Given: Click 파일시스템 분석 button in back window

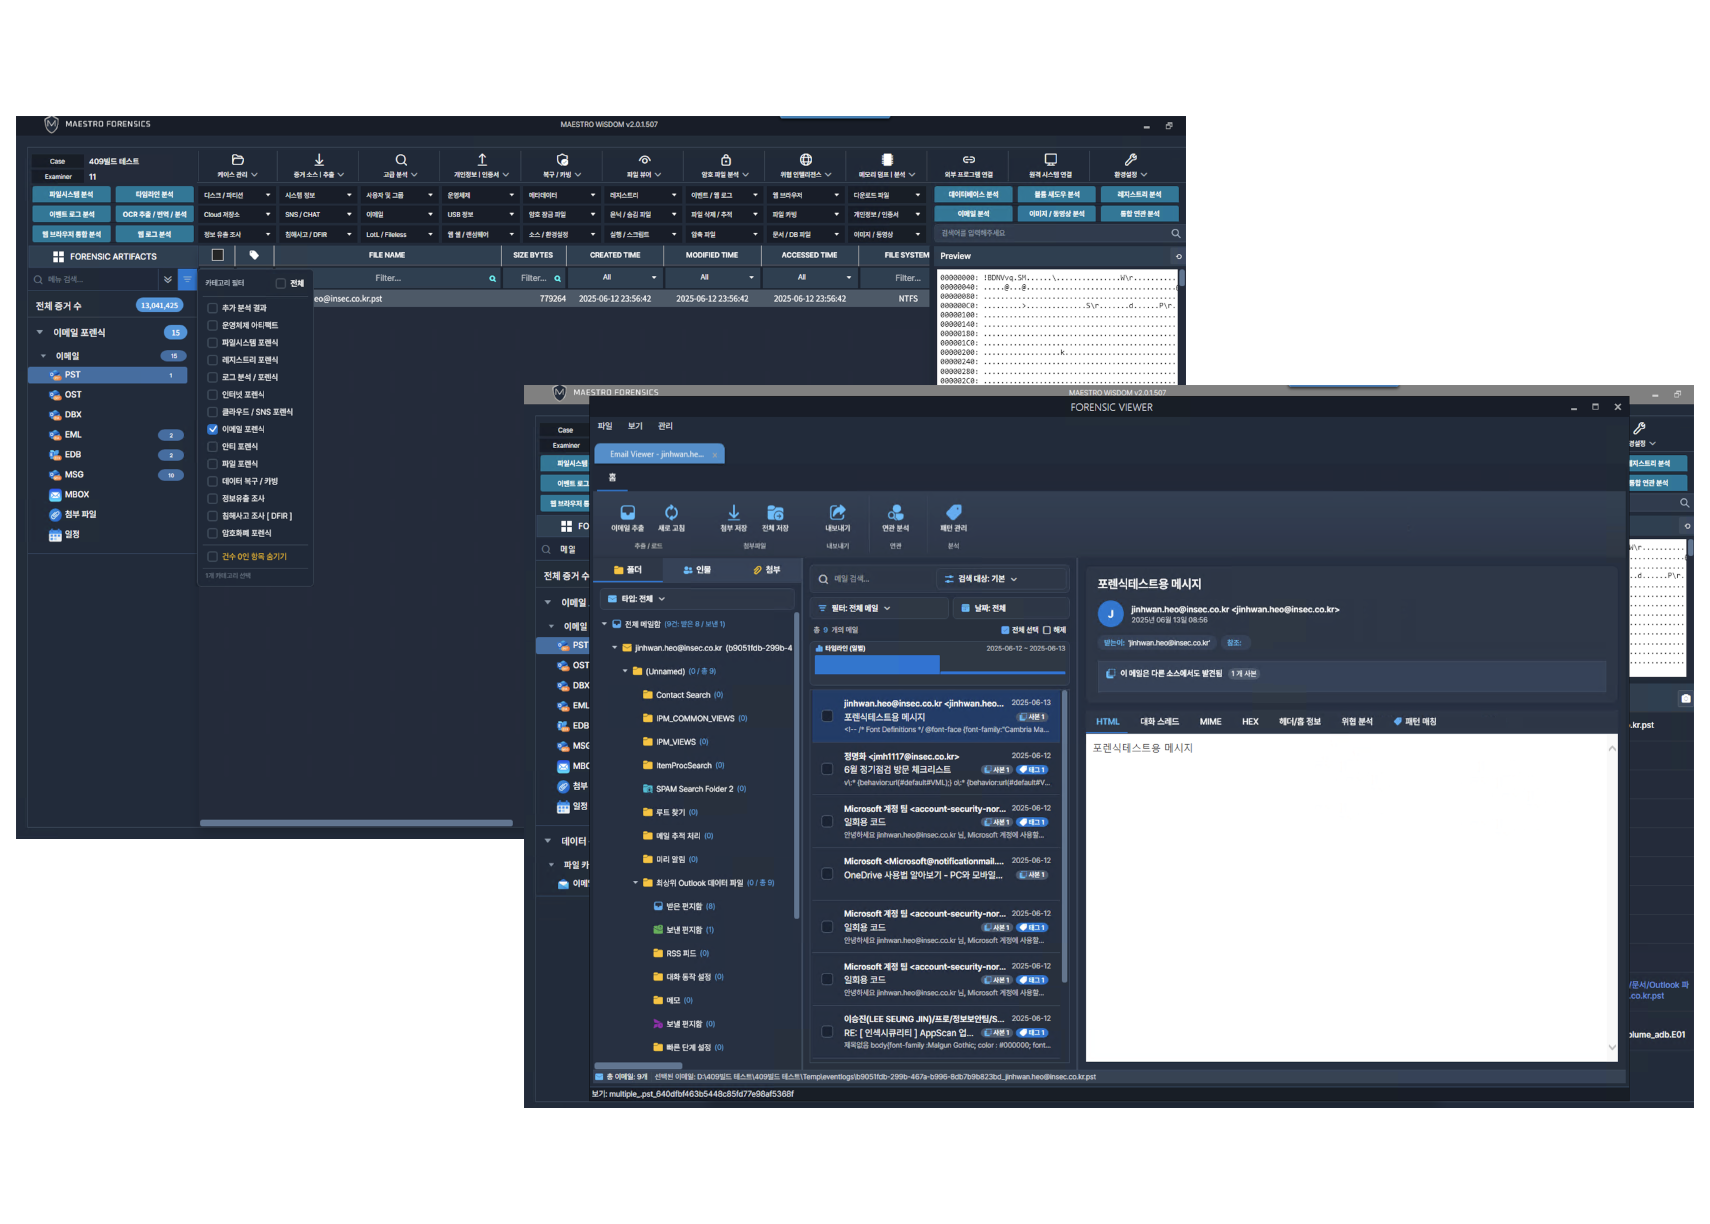Looking at the screenshot, I should tap(71, 195).
